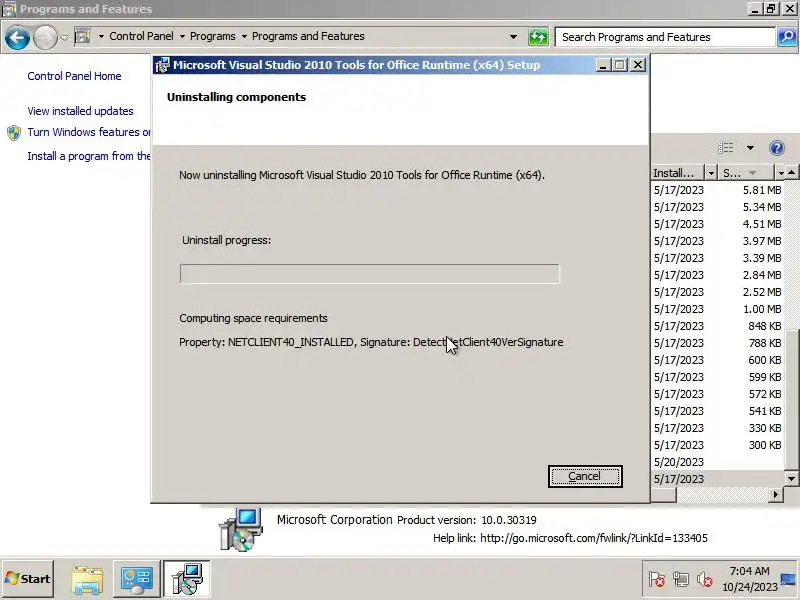Open Installed On column filter dropdown
This screenshot has height=600, width=800.
[x=711, y=173]
